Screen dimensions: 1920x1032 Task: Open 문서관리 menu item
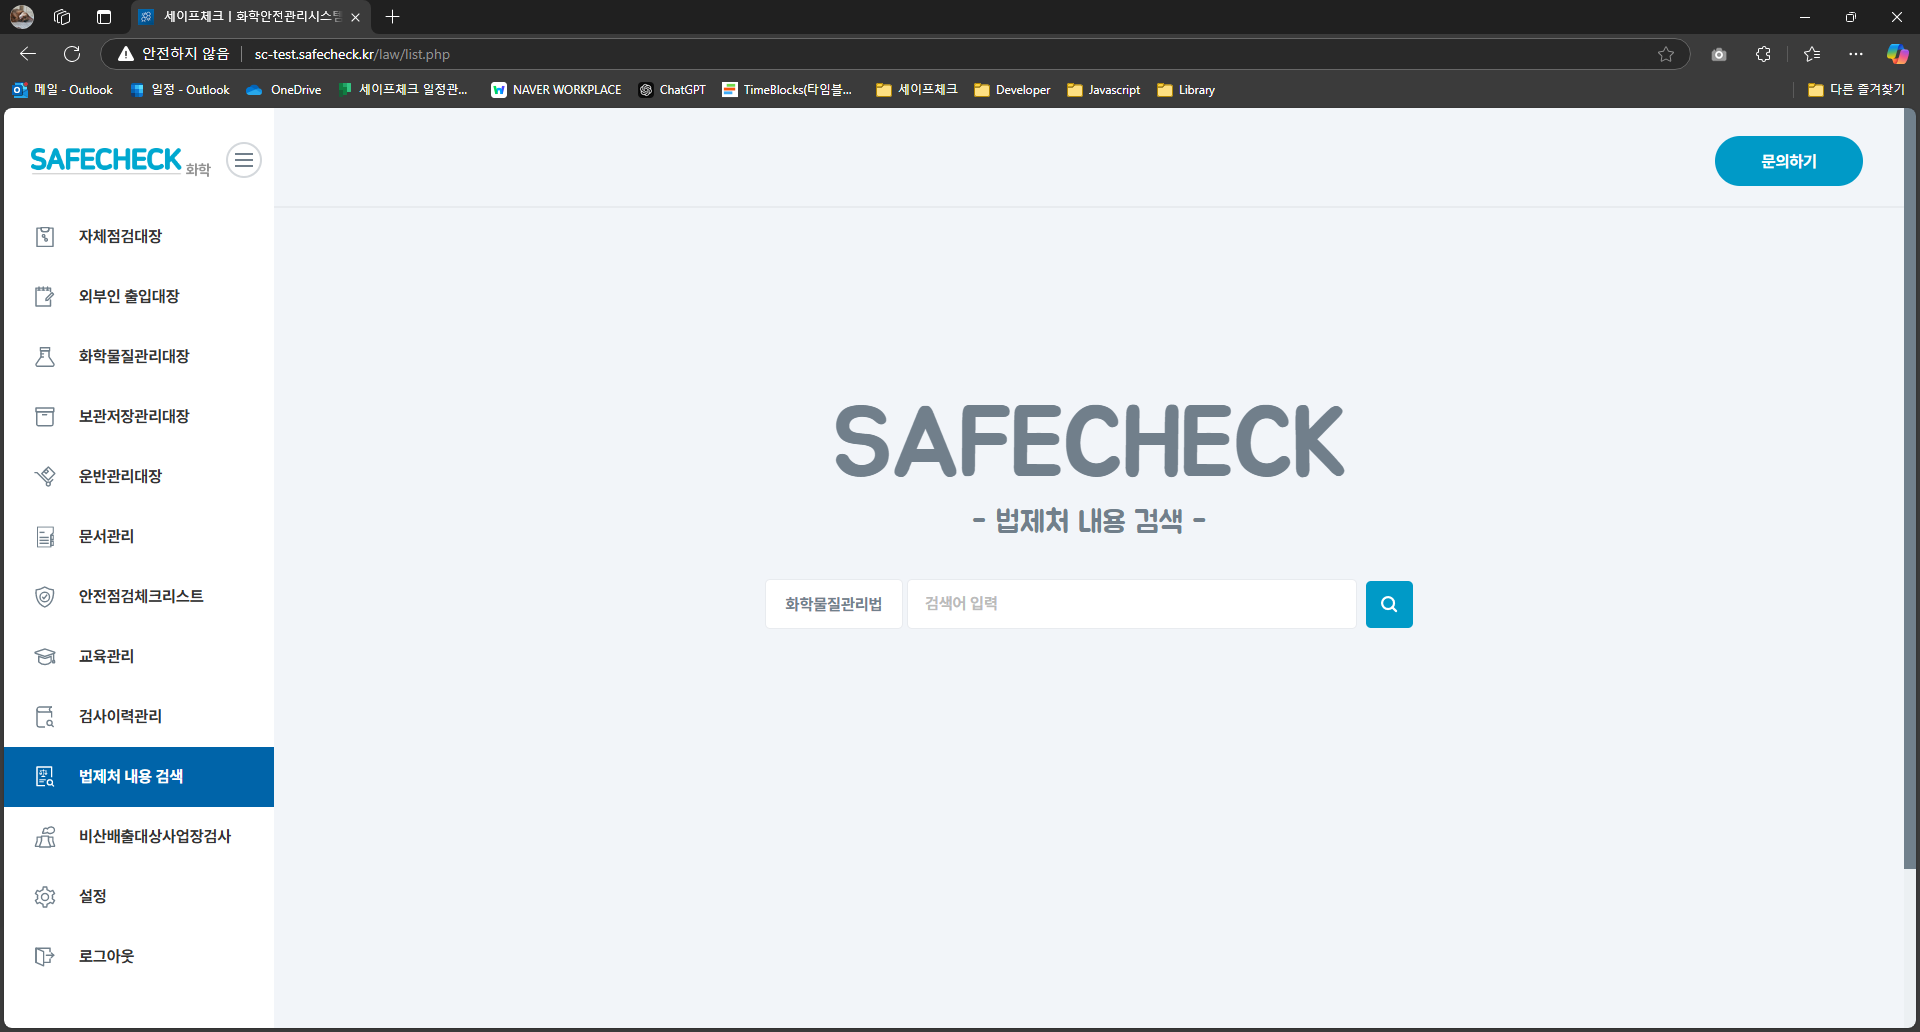pos(139,537)
